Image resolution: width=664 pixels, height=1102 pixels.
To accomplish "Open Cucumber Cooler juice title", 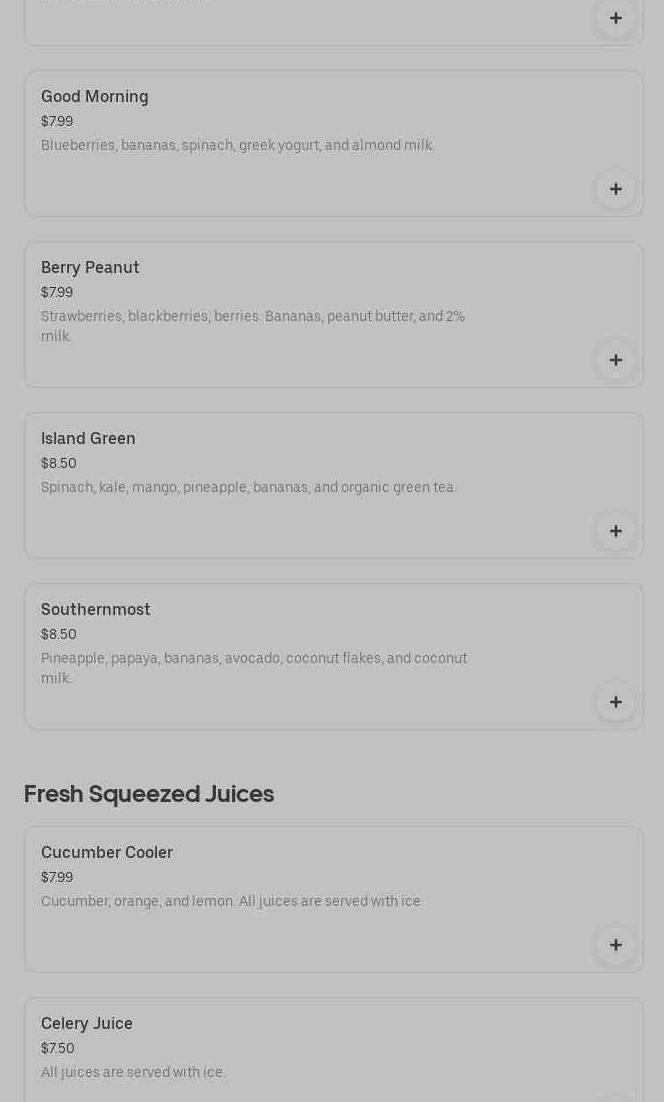I will [x=107, y=853].
